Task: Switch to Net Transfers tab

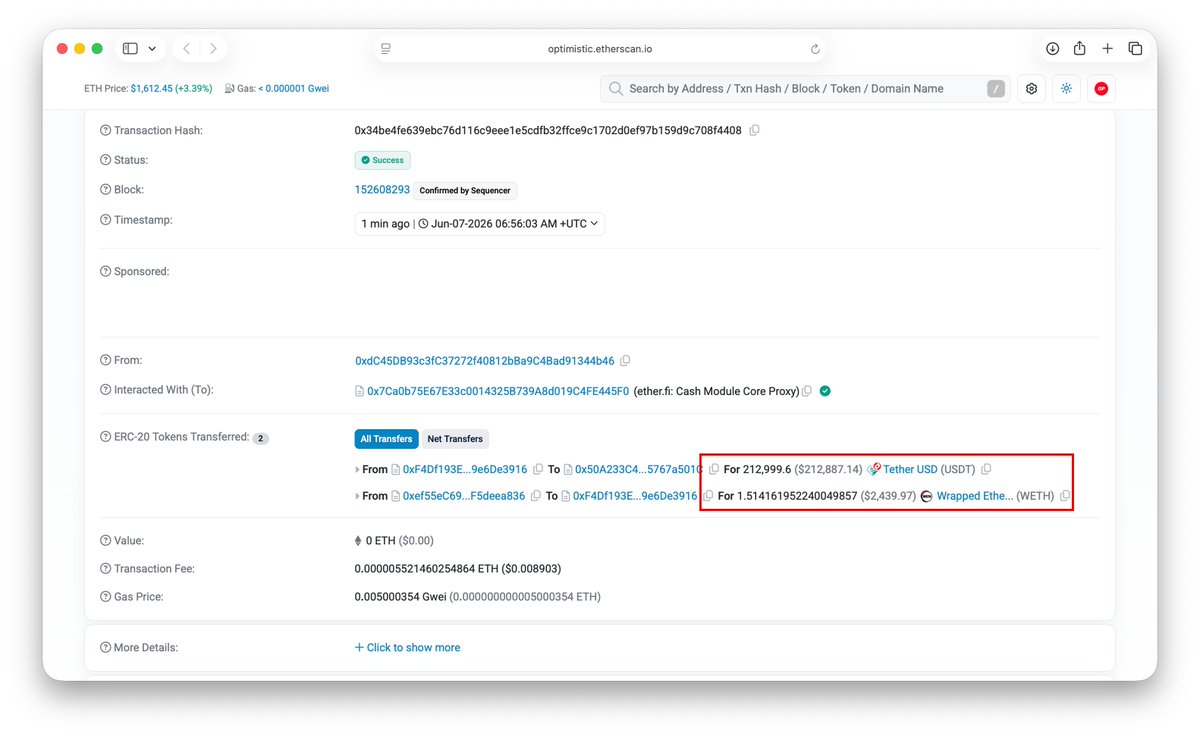Action: [455, 439]
